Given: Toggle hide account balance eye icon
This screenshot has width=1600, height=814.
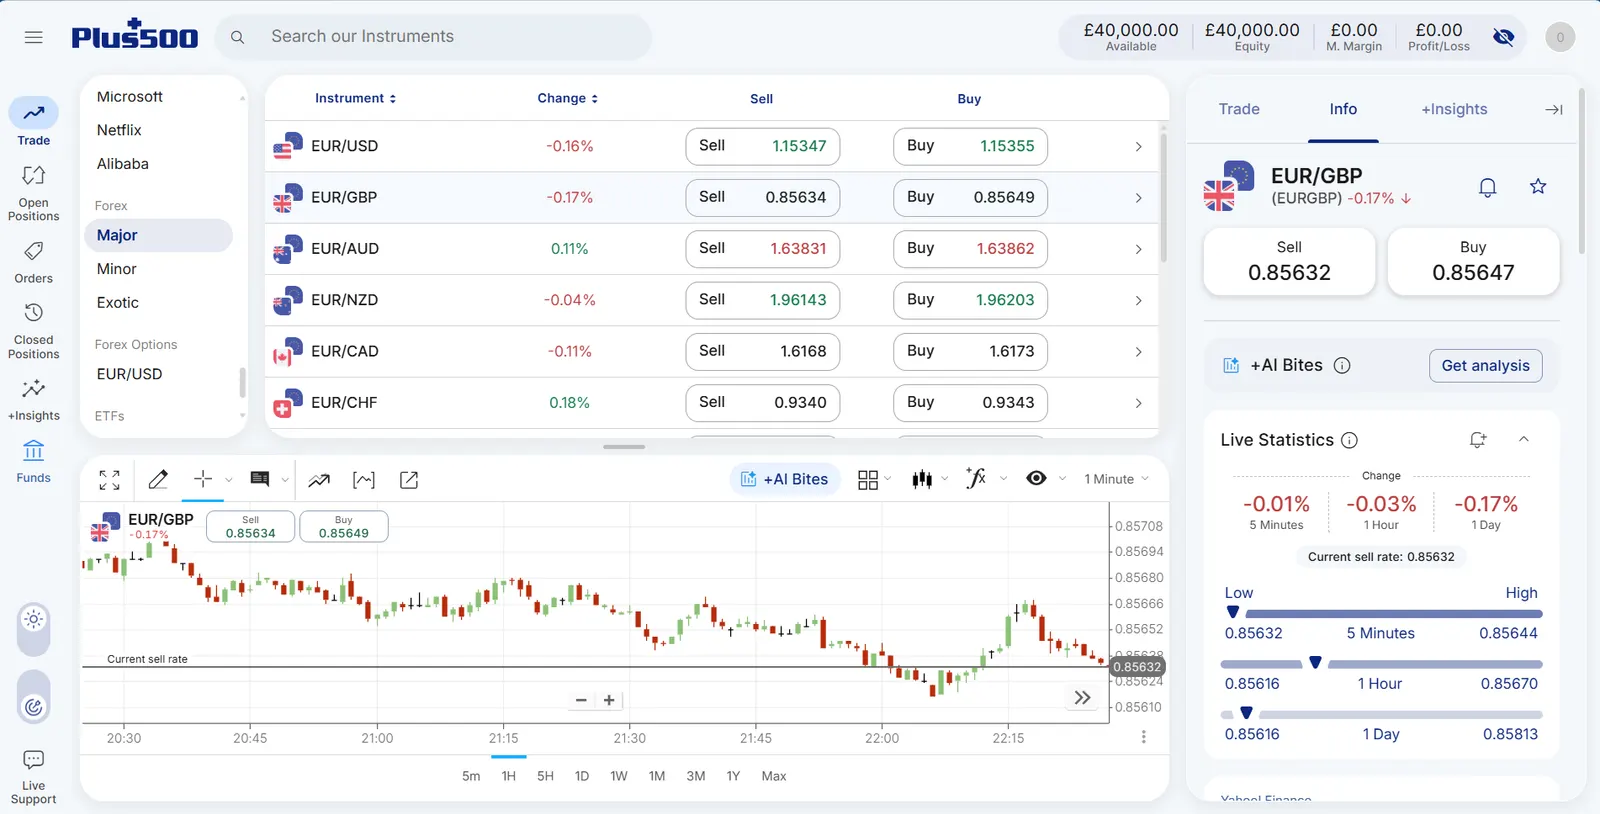Looking at the screenshot, I should [x=1503, y=37].
